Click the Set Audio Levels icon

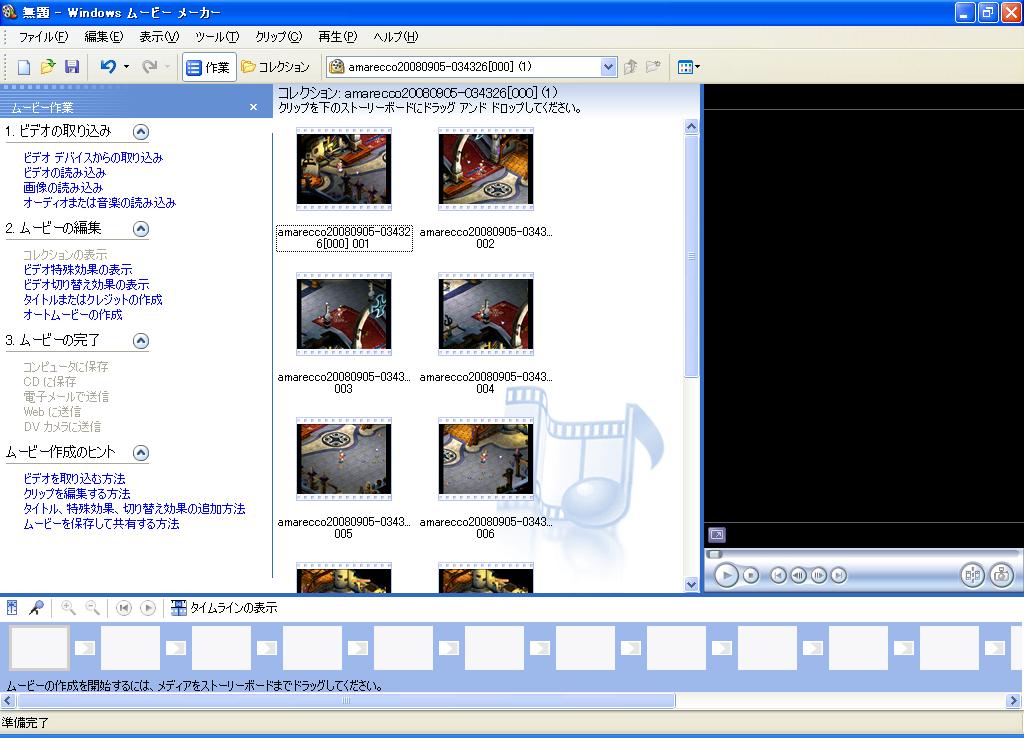pyautogui.click(x=12, y=608)
